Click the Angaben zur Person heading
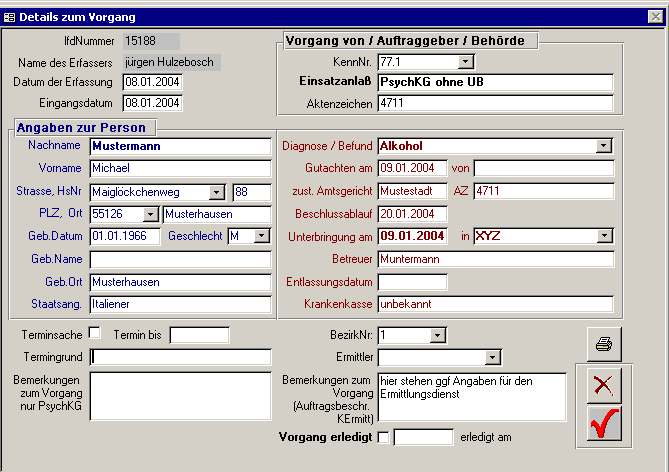This screenshot has width=669, height=472. pos(81,128)
